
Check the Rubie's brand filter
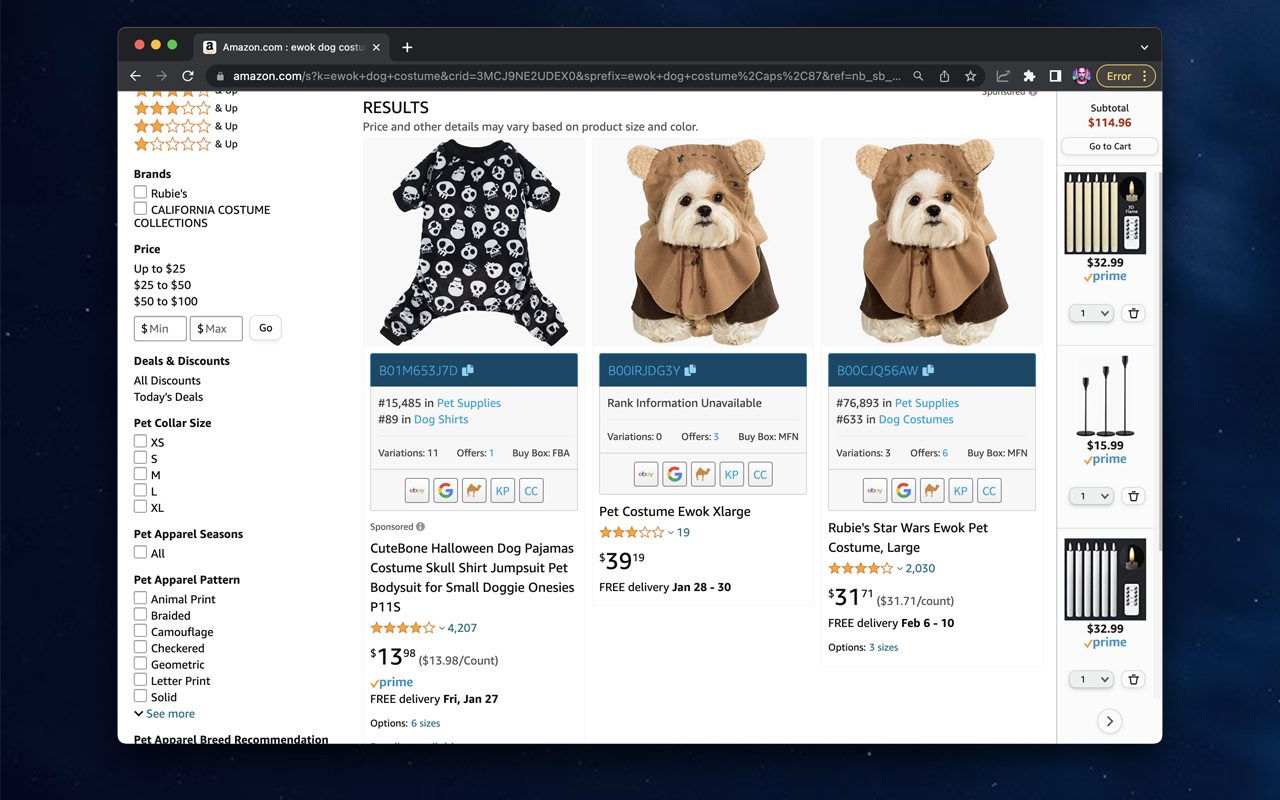[x=141, y=193]
